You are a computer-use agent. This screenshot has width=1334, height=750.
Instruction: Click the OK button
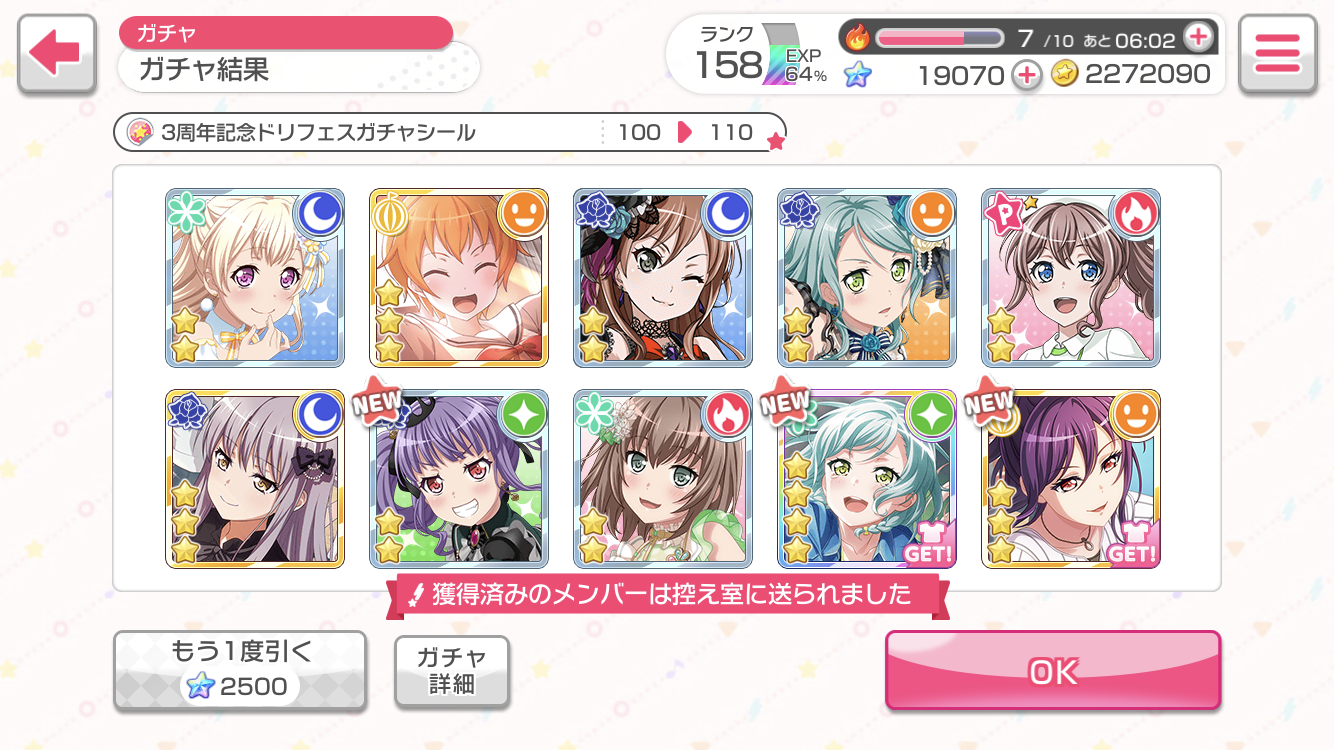pyautogui.click(x=1053, y=671)
